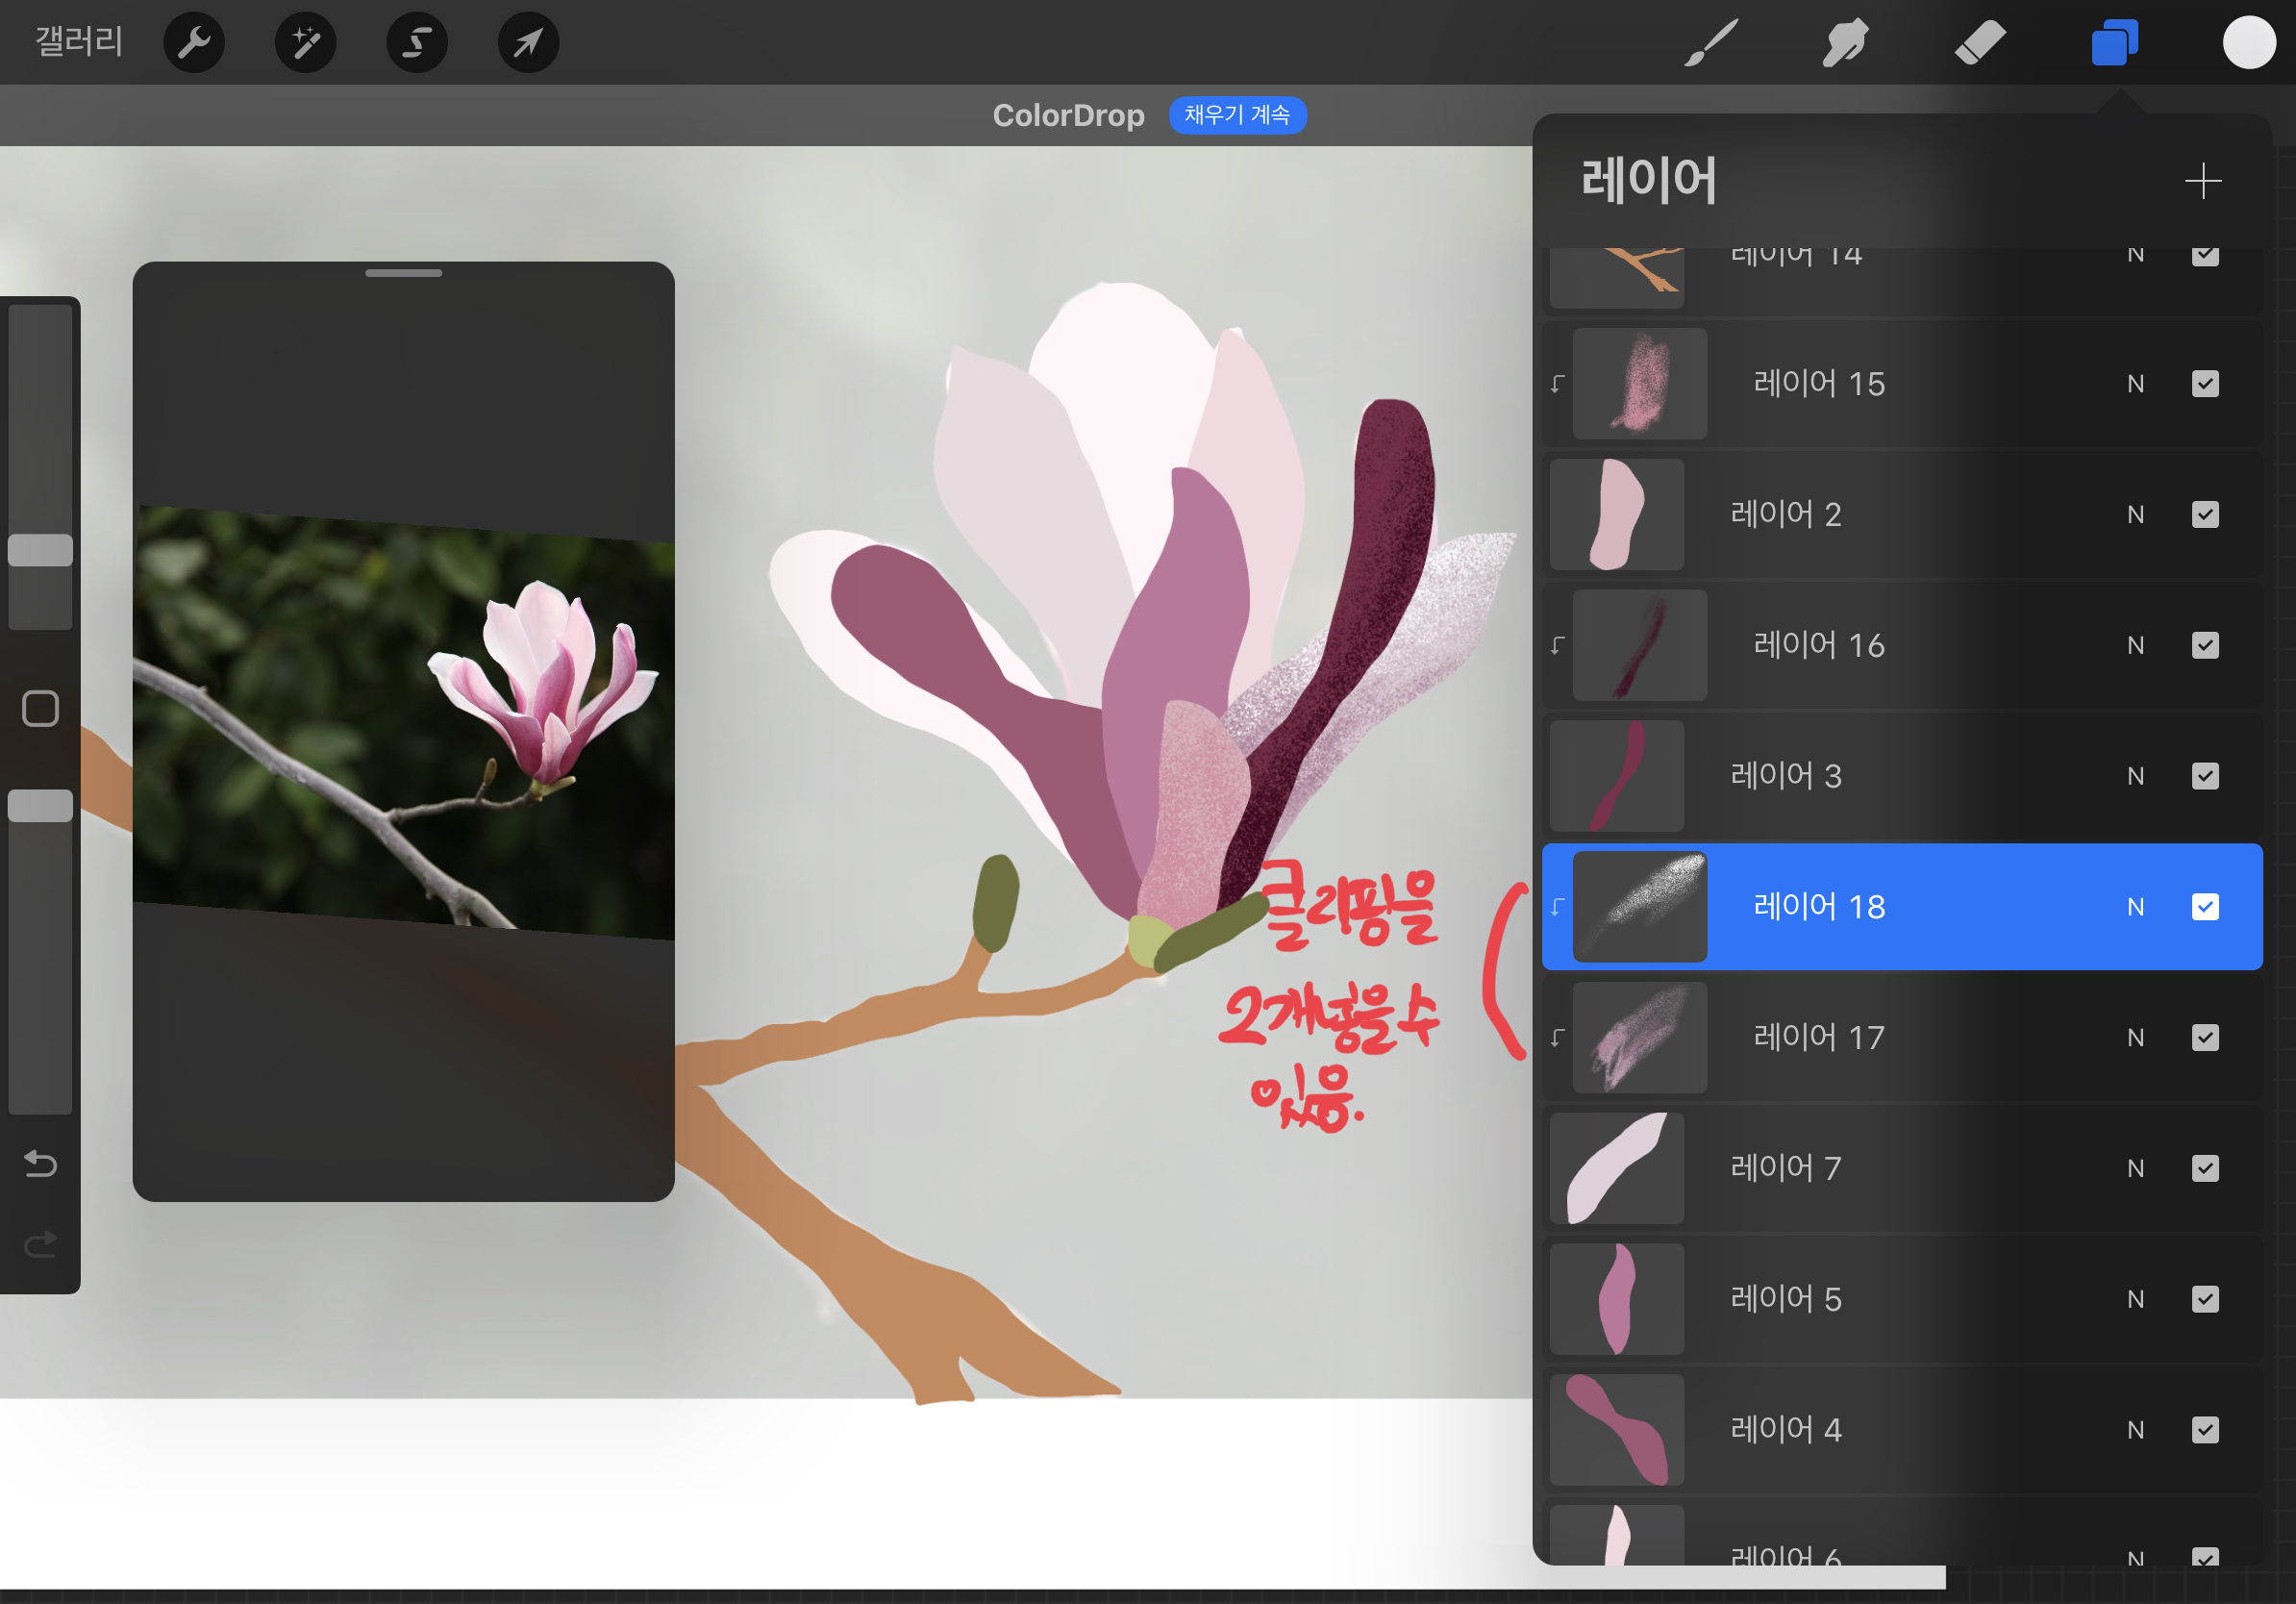Open the active color circle

click(x=2248, y=43)
